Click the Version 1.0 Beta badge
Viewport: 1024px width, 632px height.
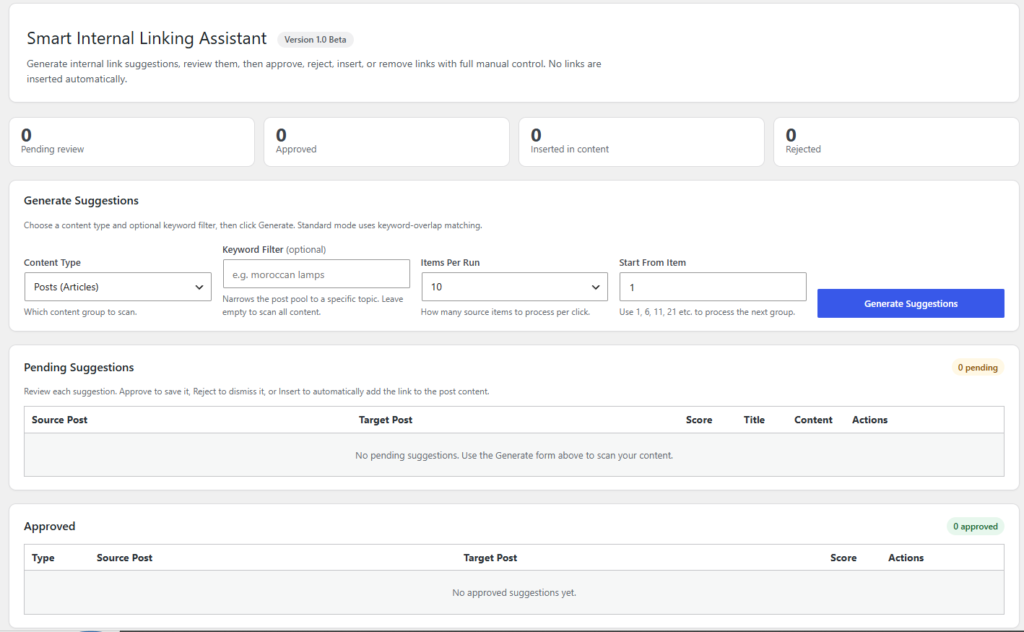pyautogui.click(x=315, y=40)
